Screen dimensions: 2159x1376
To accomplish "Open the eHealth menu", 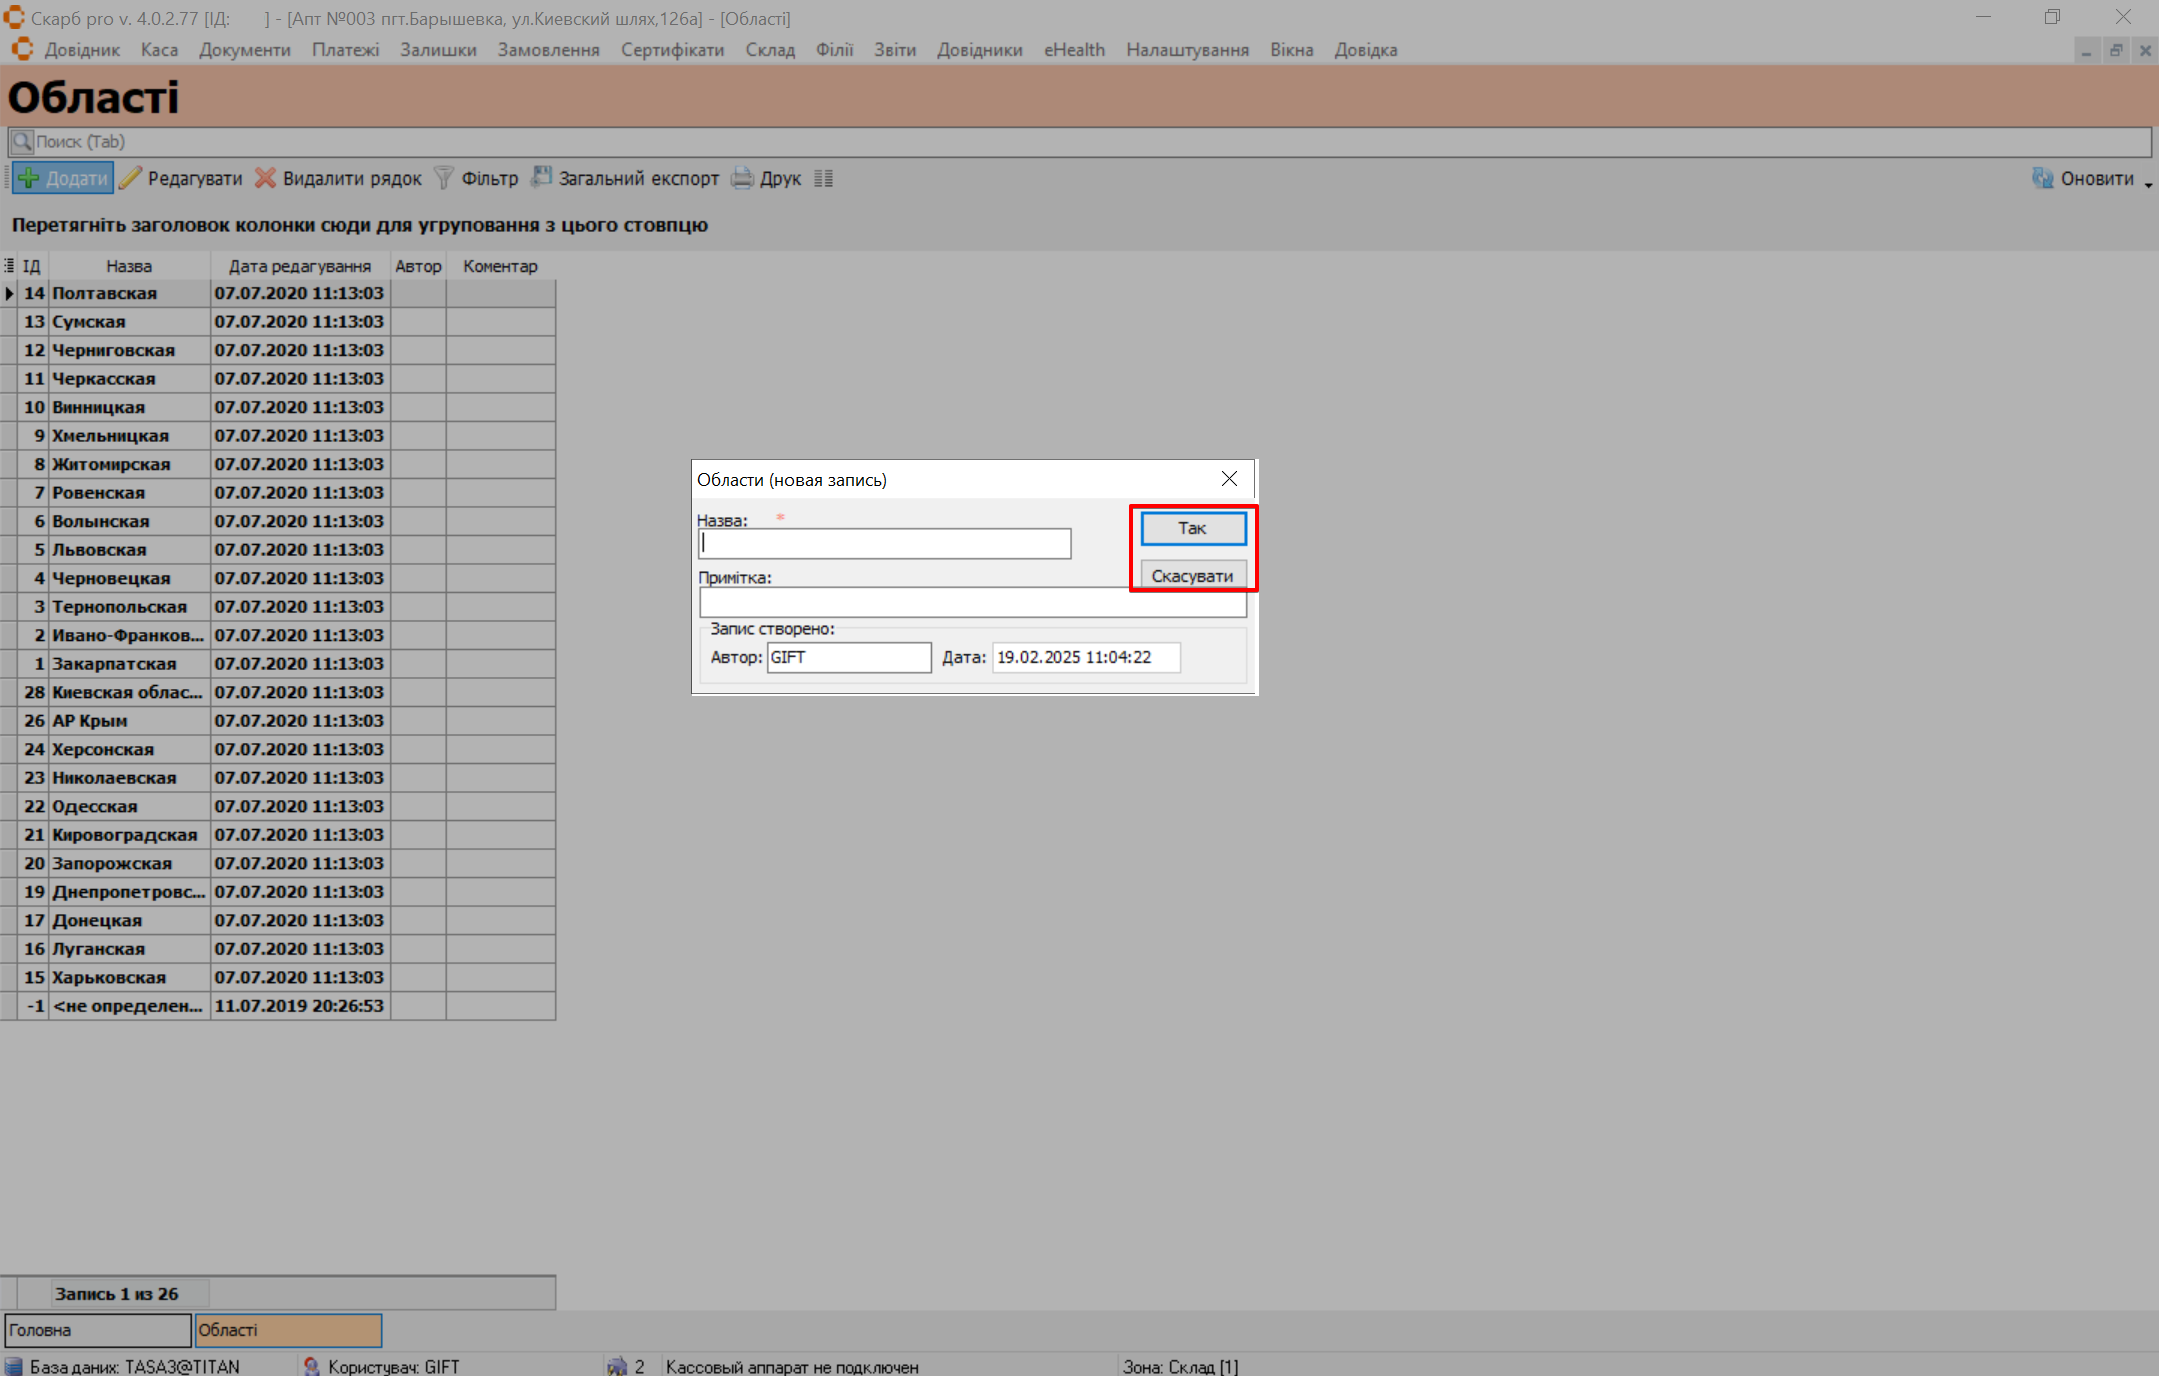I will [1074, 50].
